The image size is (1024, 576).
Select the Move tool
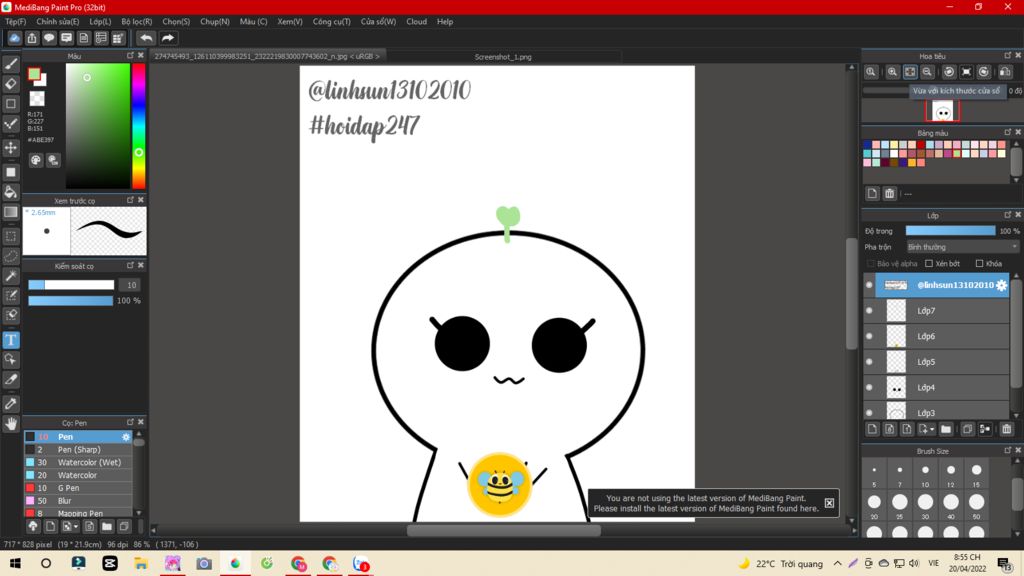11,148
